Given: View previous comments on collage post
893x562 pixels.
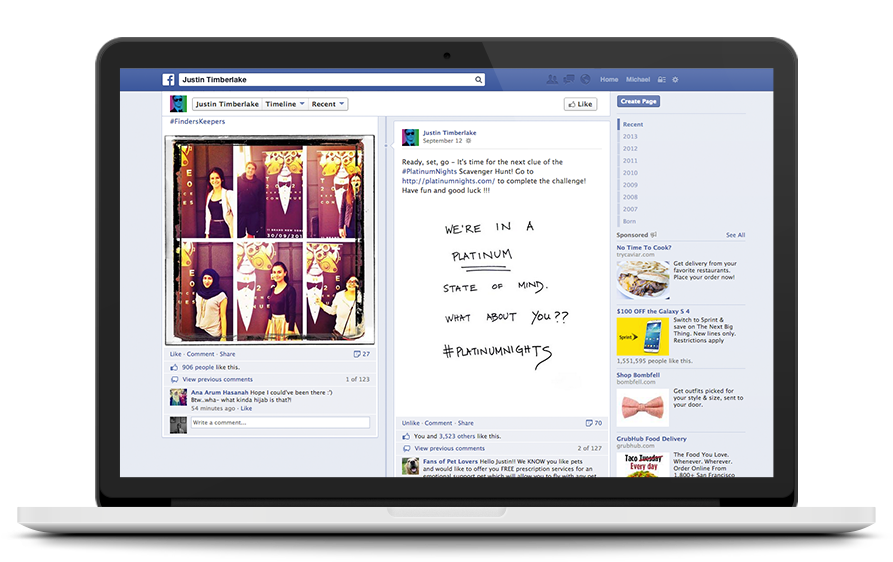Looking at the screenshot, I should pos(217,379).
